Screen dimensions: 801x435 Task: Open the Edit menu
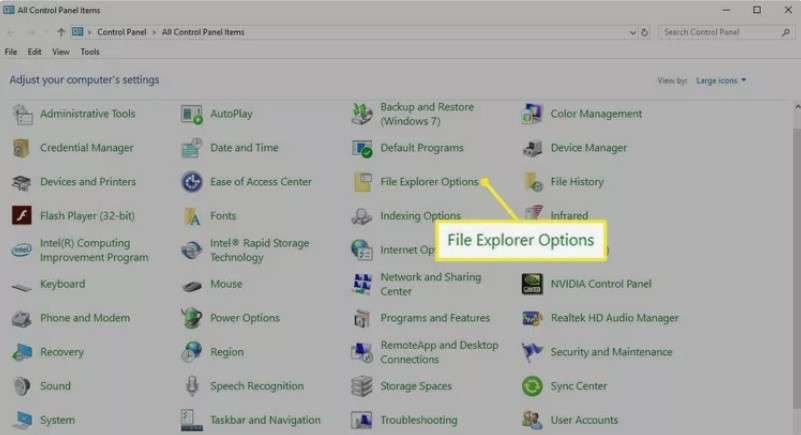pyautogui.click(x=34, y=52)
